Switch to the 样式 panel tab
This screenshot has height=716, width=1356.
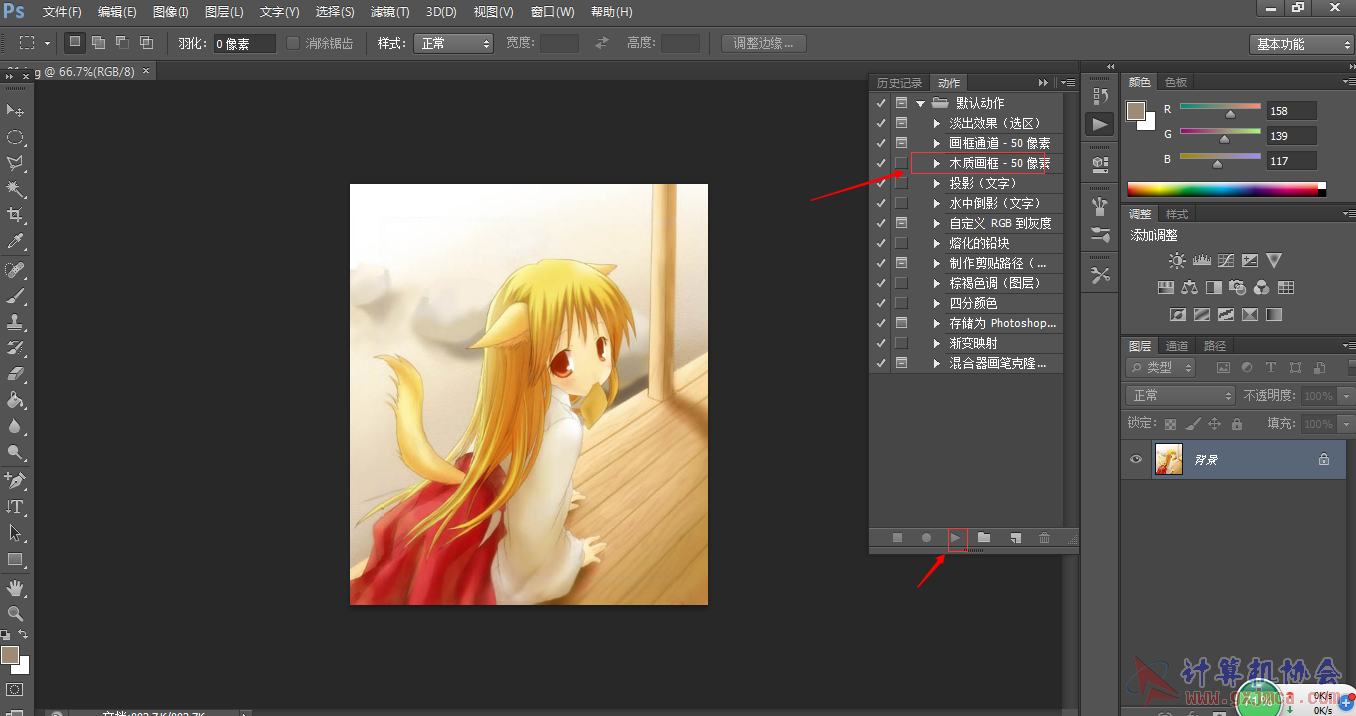pos(1177,214)
